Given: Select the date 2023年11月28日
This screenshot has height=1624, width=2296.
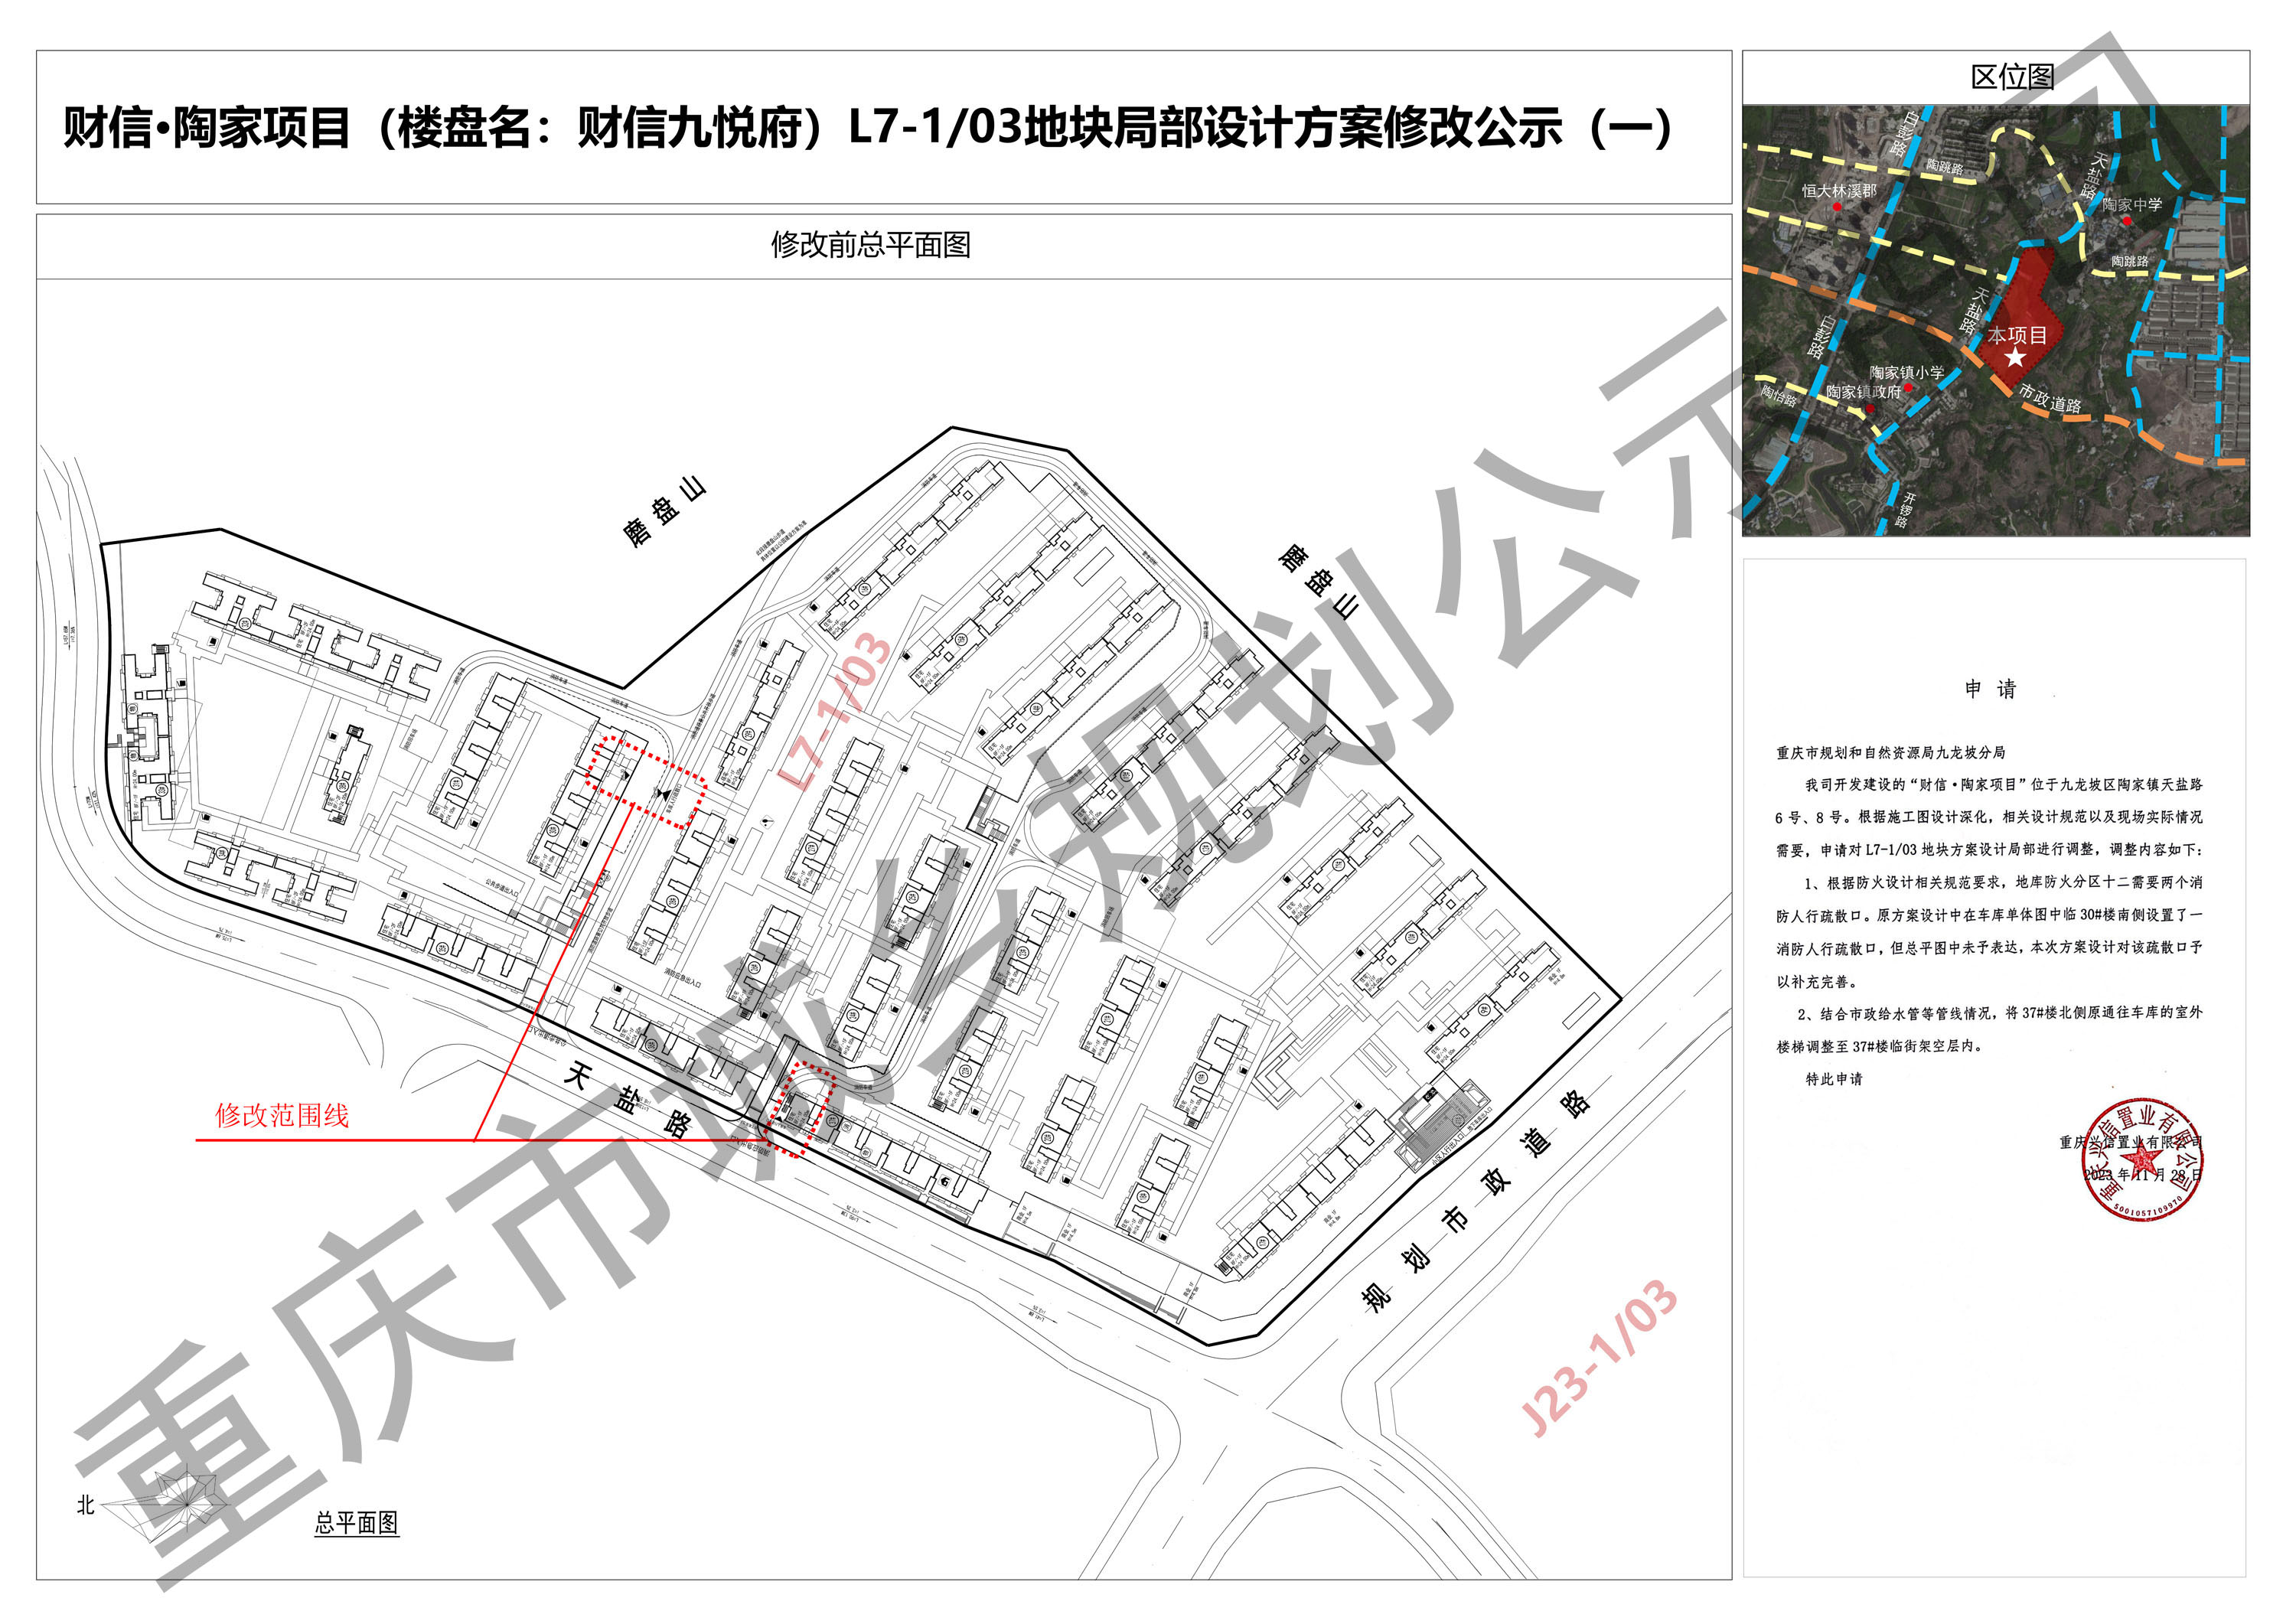Looking at the screenshot, I should pos(2143,1175).
